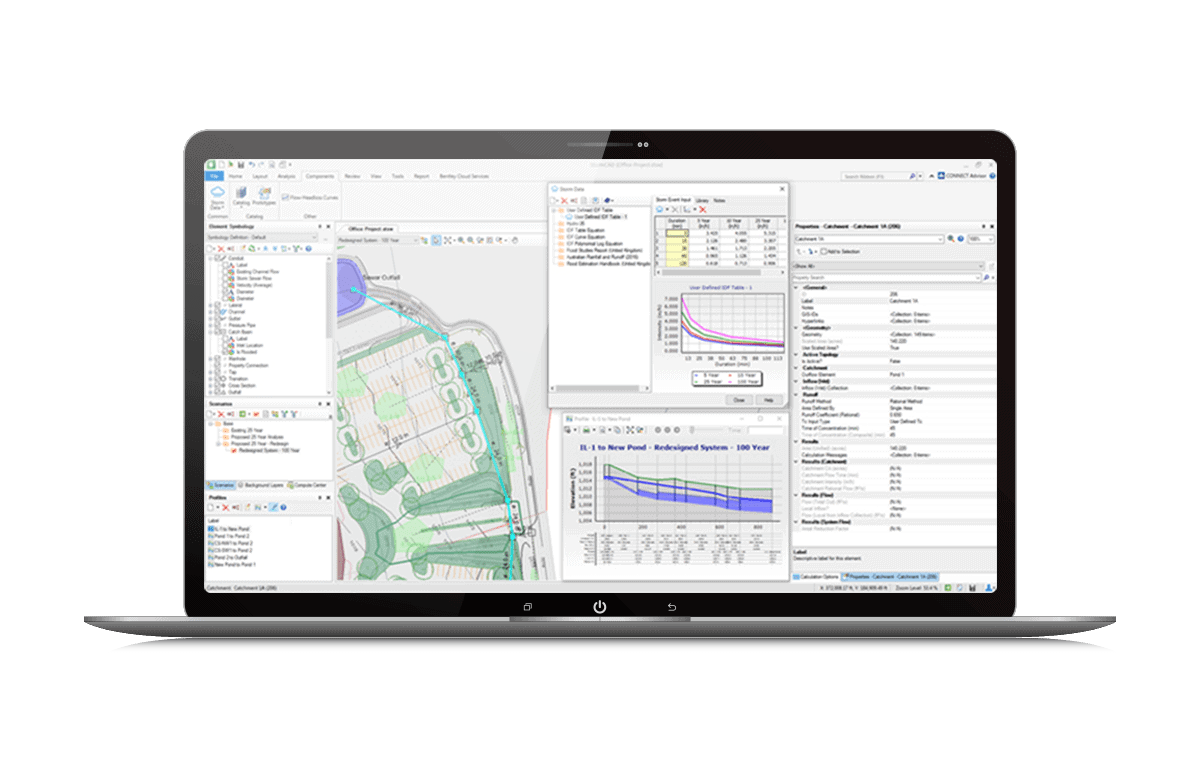
Task: Enable the Add to Selection checkbox
Action: pos(823,252)
